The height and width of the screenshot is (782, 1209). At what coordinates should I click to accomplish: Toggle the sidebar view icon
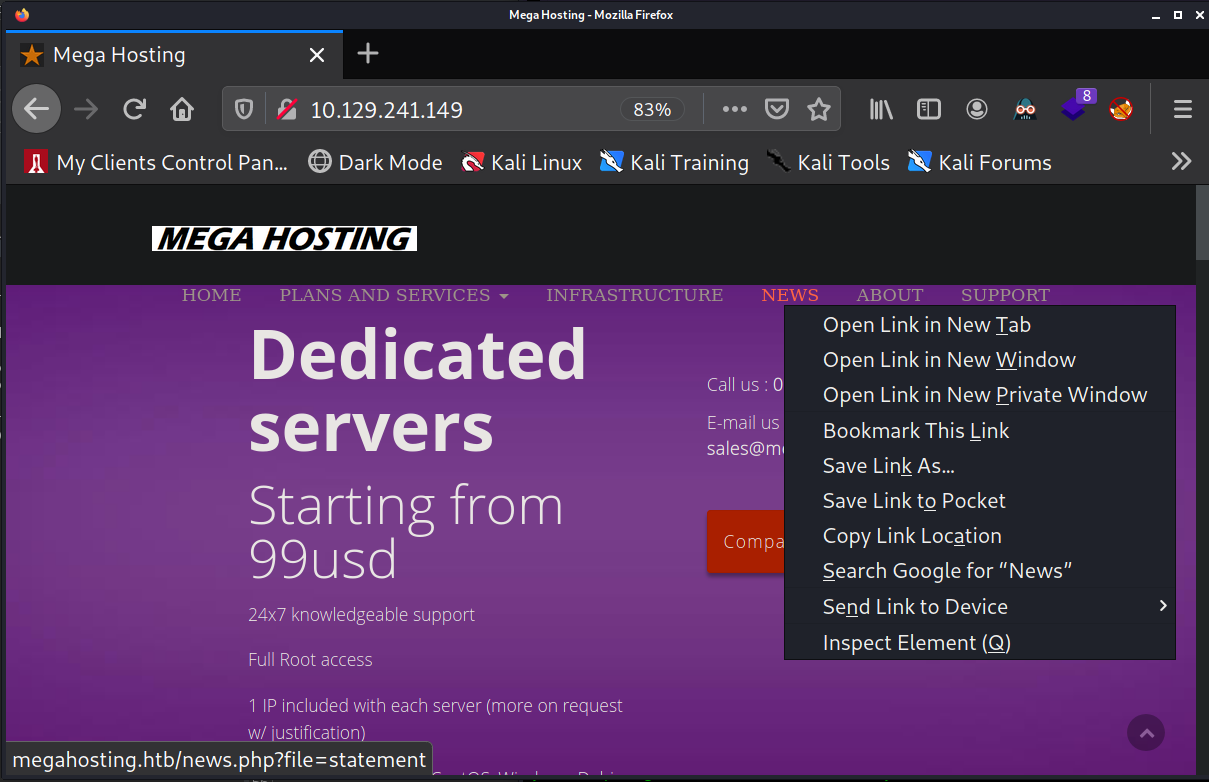(929, 110)
